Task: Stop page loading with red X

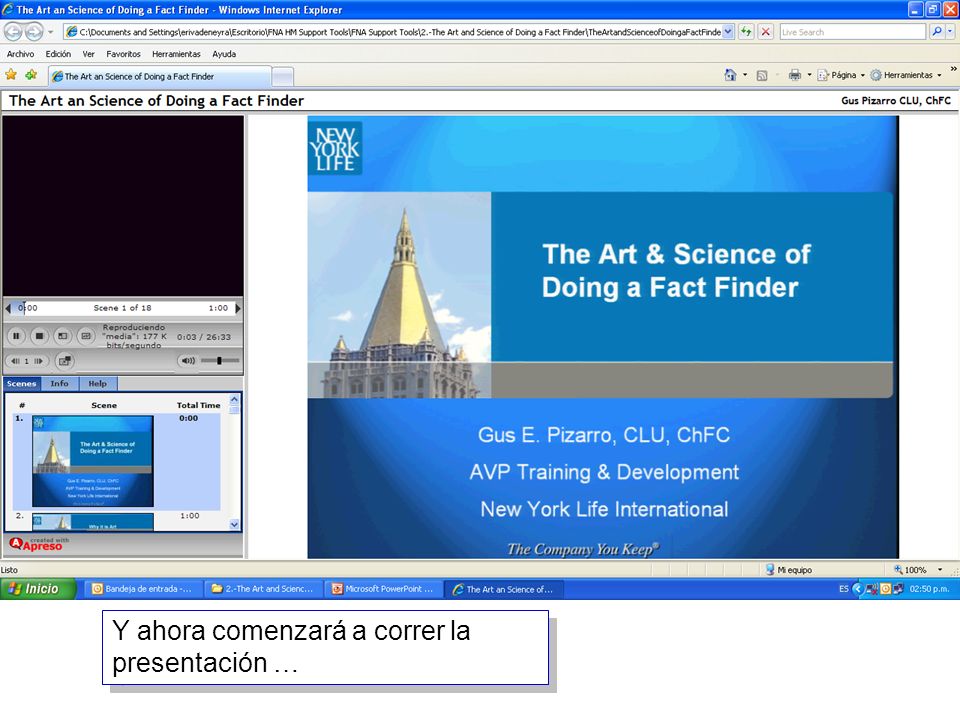Action: (765, 32)
